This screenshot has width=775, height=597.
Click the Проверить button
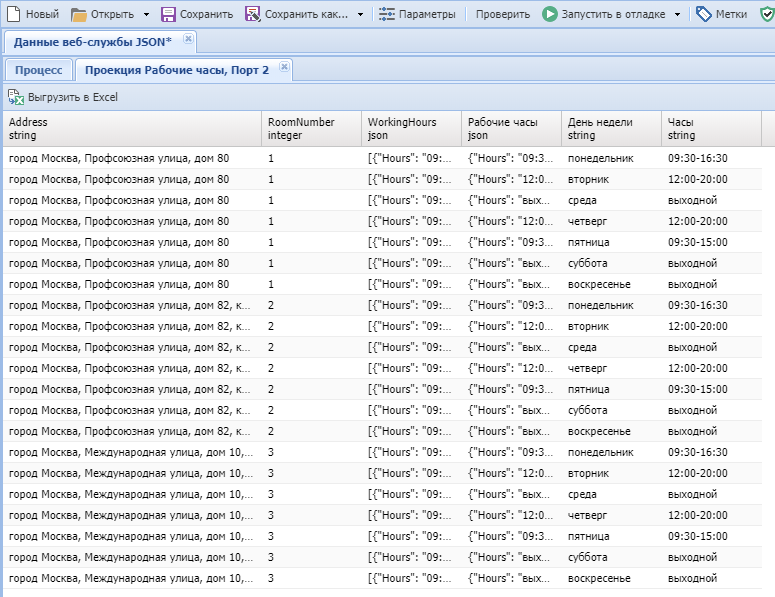coord(503,14)
